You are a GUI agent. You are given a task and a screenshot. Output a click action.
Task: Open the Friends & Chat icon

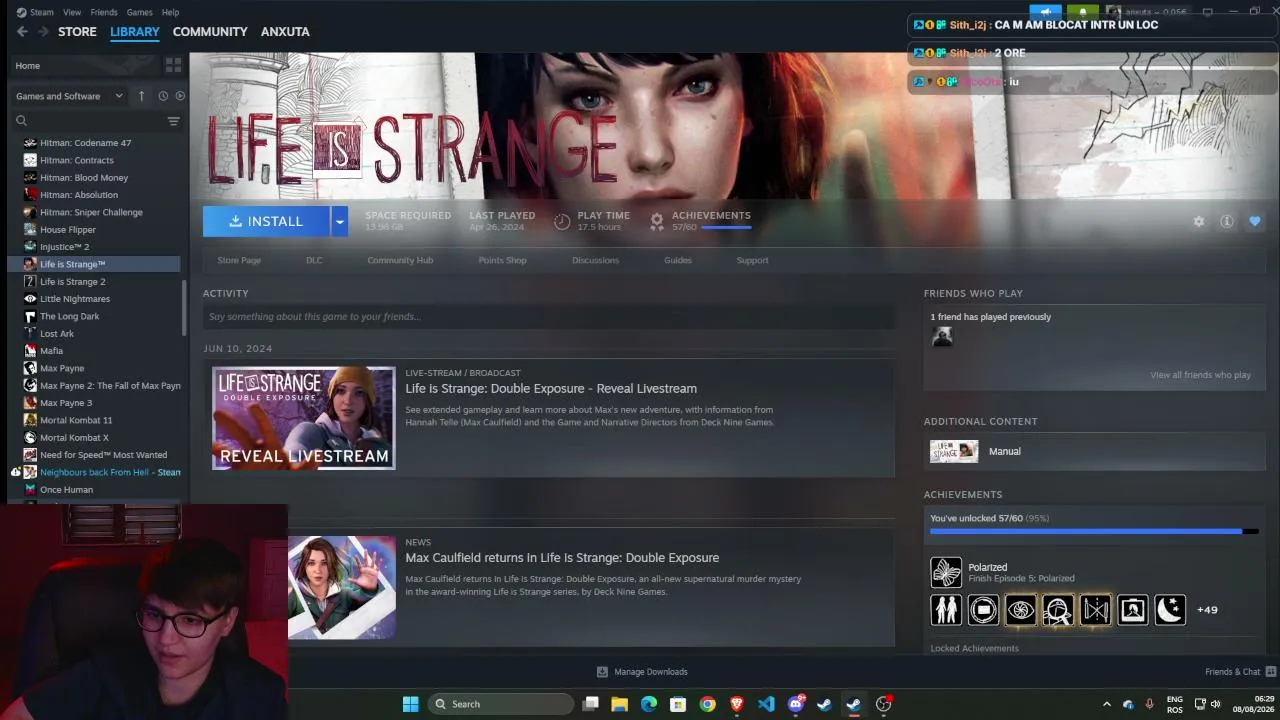click(x=1271, y=672)
